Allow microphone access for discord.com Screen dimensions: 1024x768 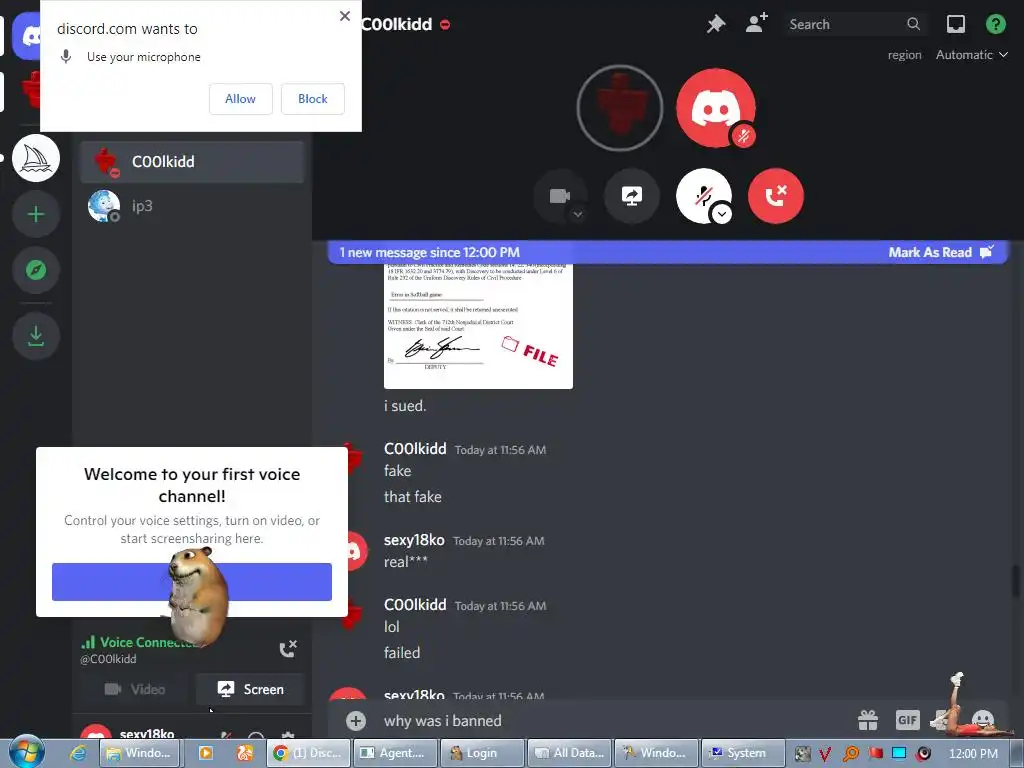point(240,99)
